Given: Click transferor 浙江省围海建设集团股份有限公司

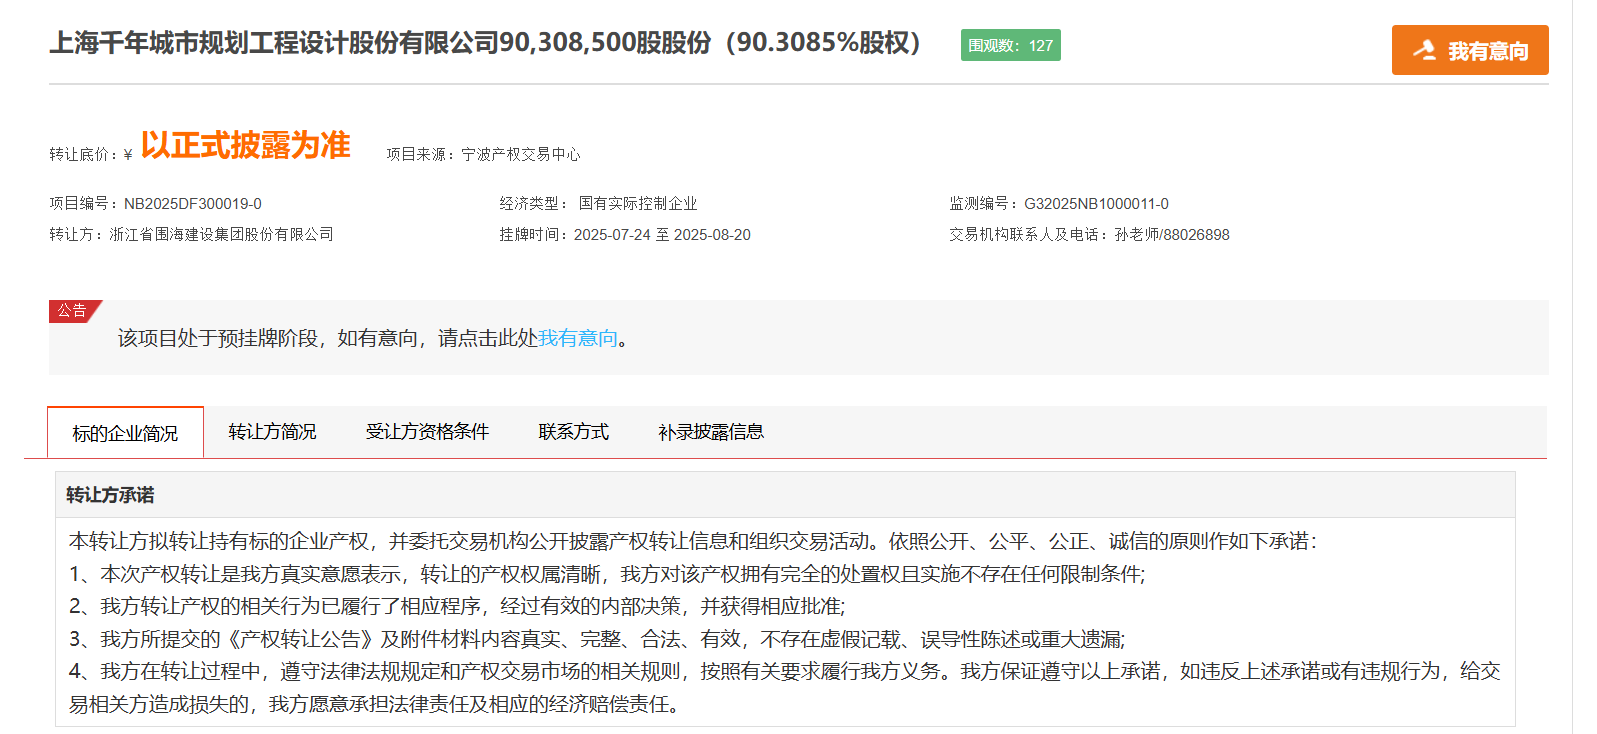Looking at the screenshot, I should click(x=221, y=234).
